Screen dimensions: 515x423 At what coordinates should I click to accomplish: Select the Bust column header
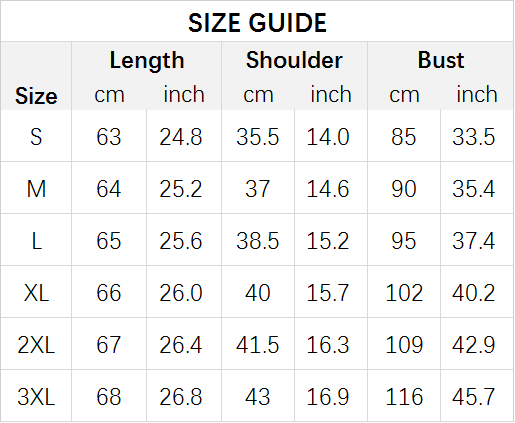[x=441, y=60]
